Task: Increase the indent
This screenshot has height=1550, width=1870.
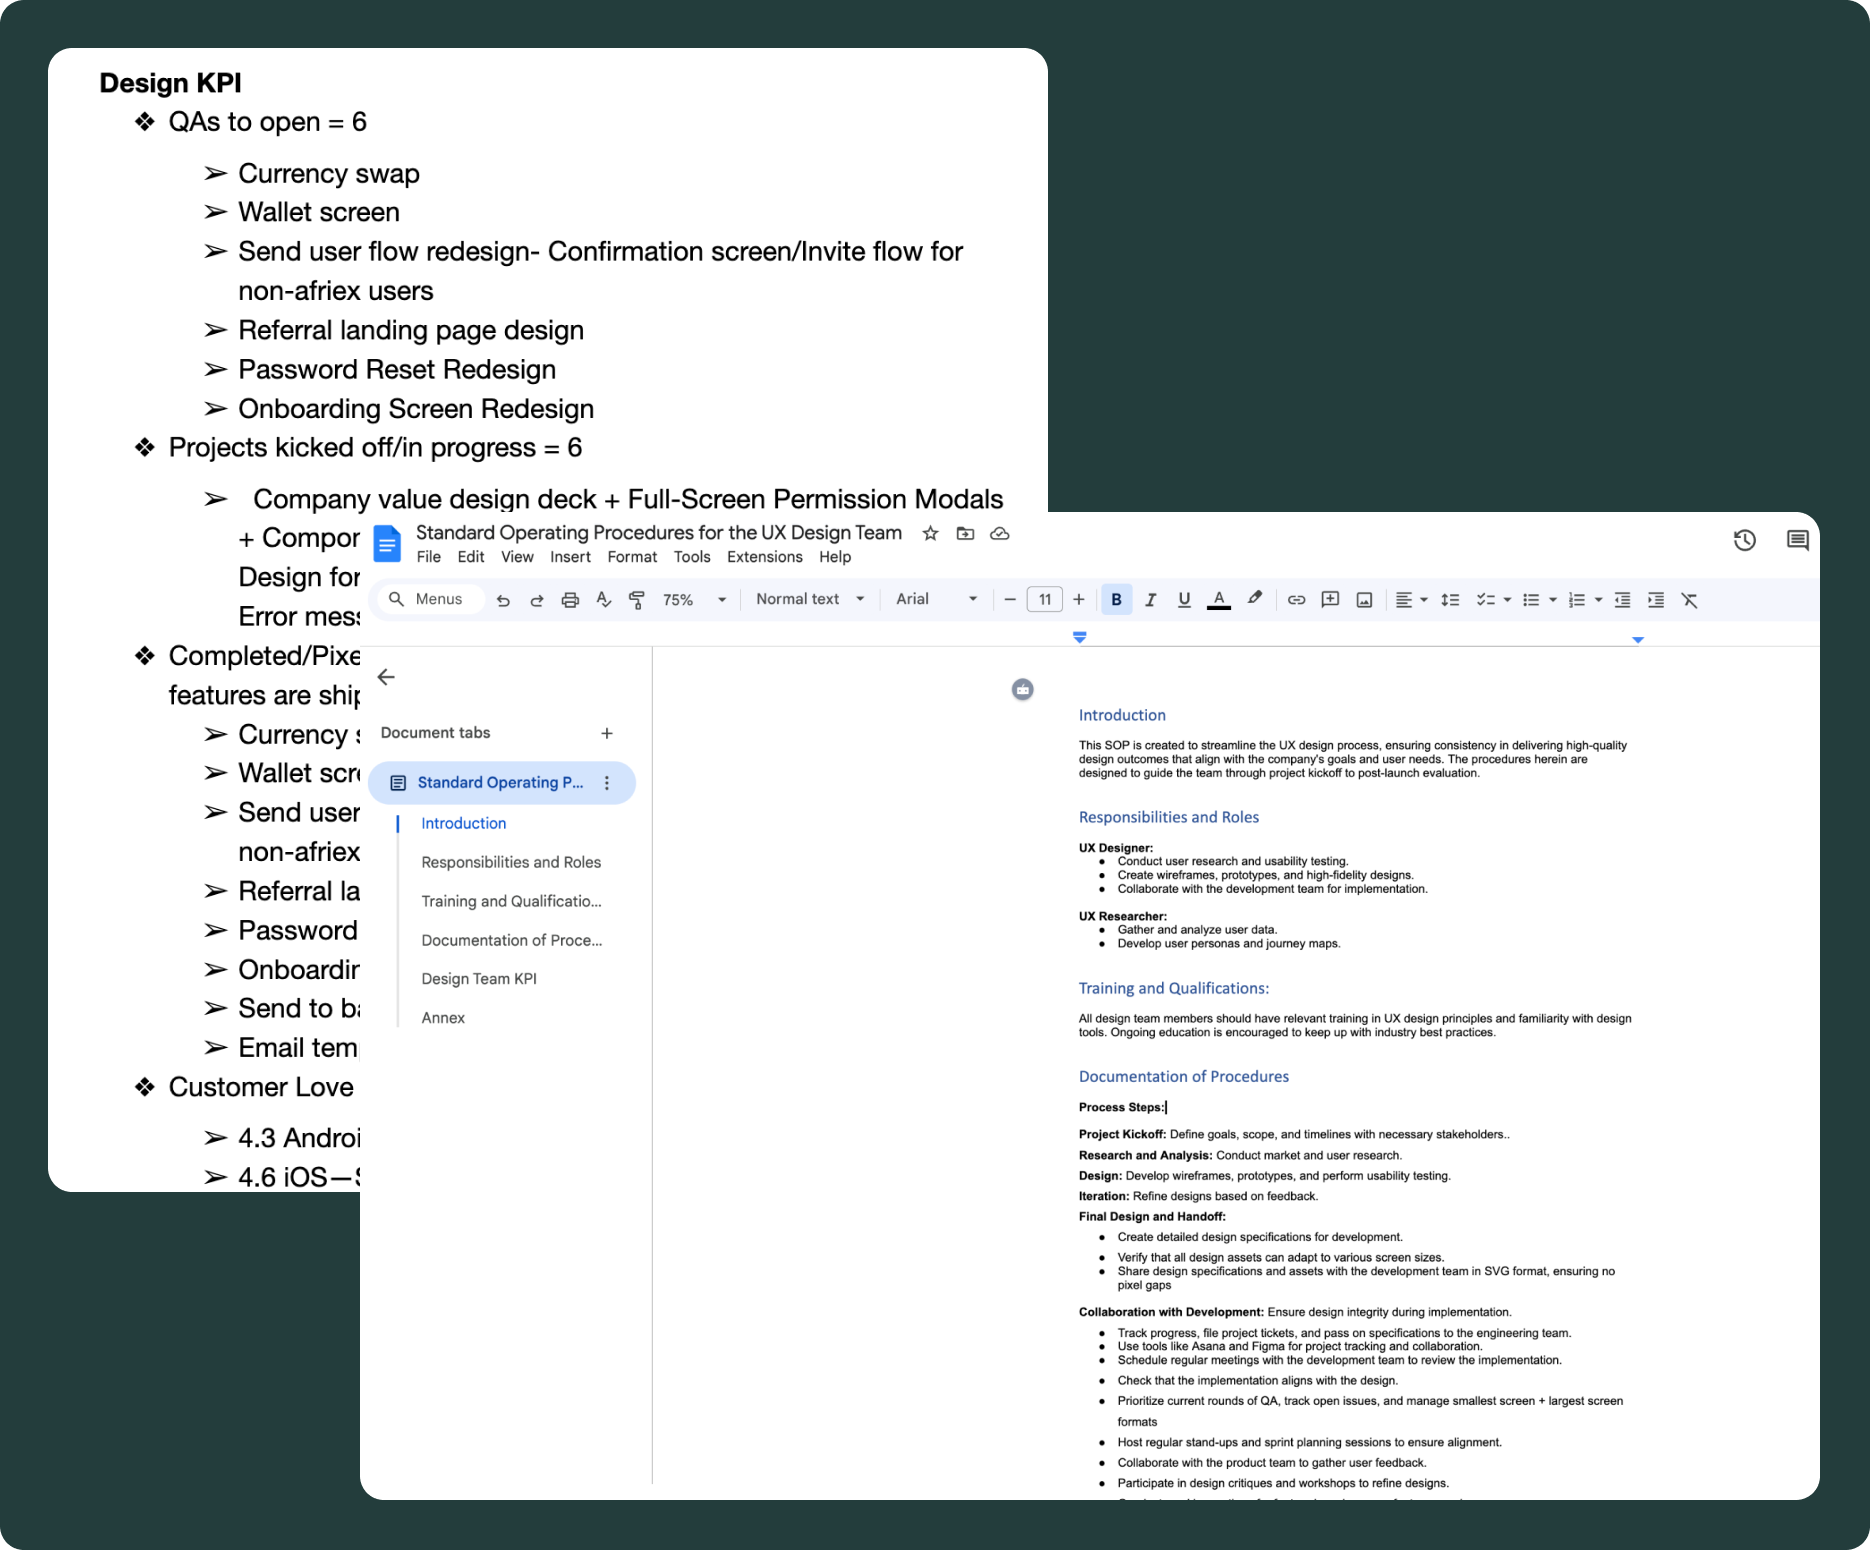Action: [1656, 600]
